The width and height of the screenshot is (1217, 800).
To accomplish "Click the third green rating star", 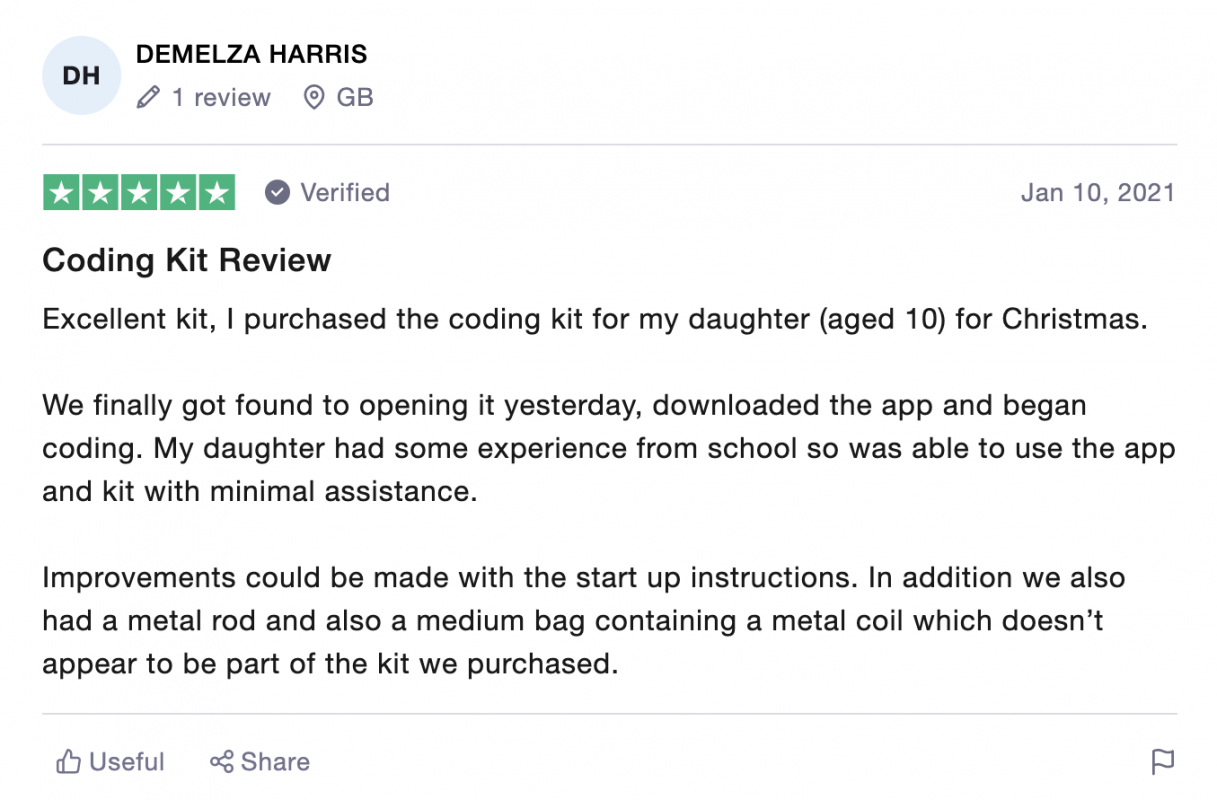I will 139,192.
